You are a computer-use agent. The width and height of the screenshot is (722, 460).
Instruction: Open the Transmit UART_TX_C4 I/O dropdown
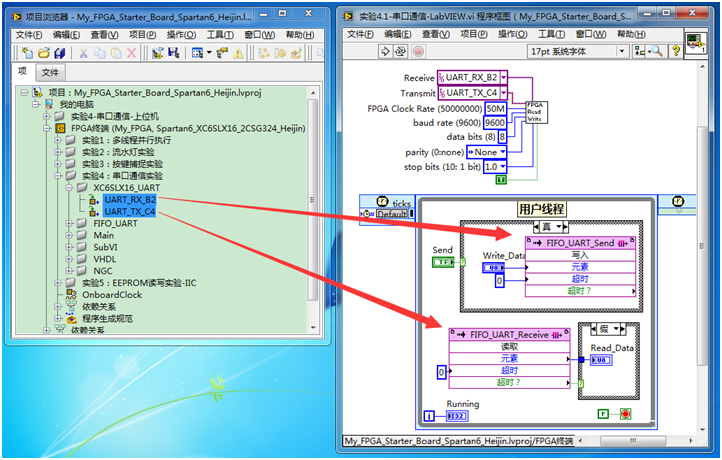coord(503,93)
